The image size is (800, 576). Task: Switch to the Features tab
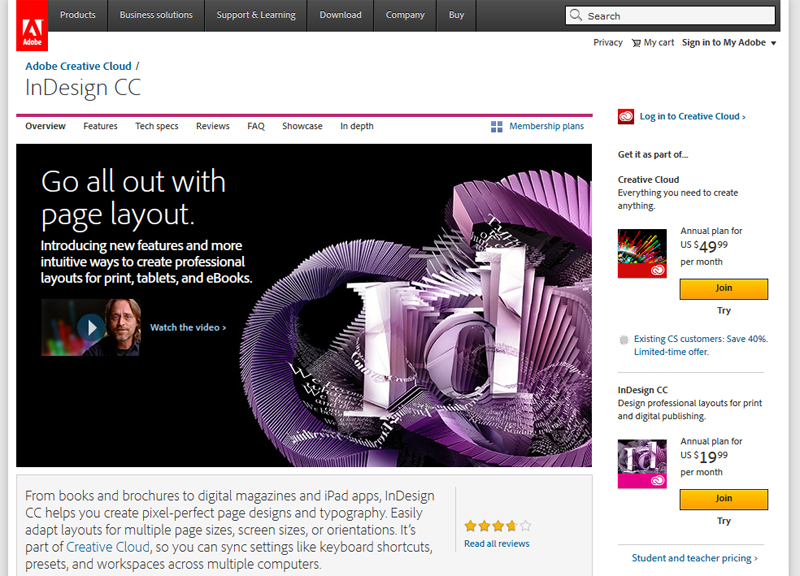pos(100,127)
